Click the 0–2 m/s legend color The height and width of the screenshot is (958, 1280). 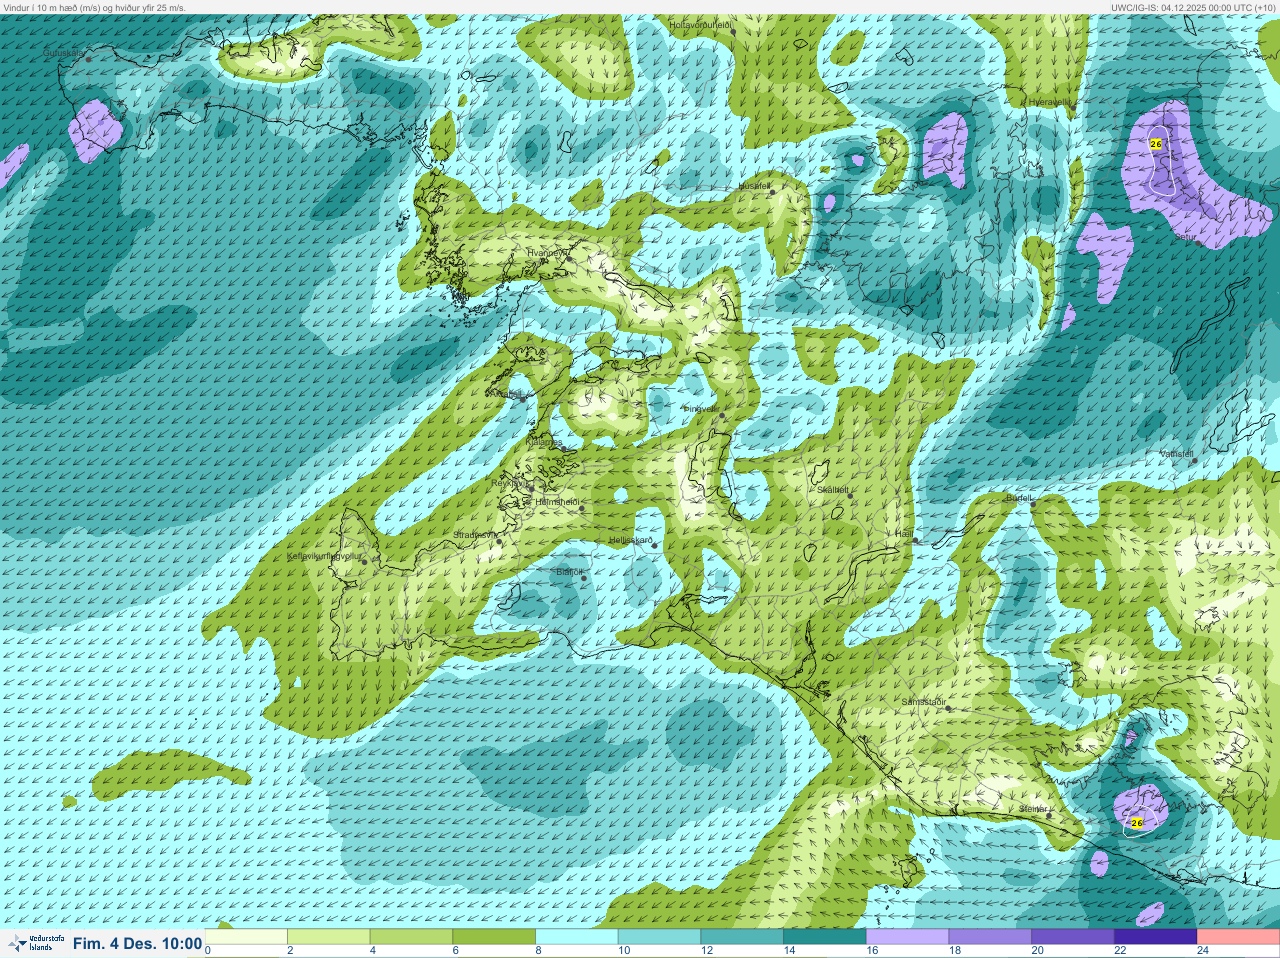coord(246,937)
